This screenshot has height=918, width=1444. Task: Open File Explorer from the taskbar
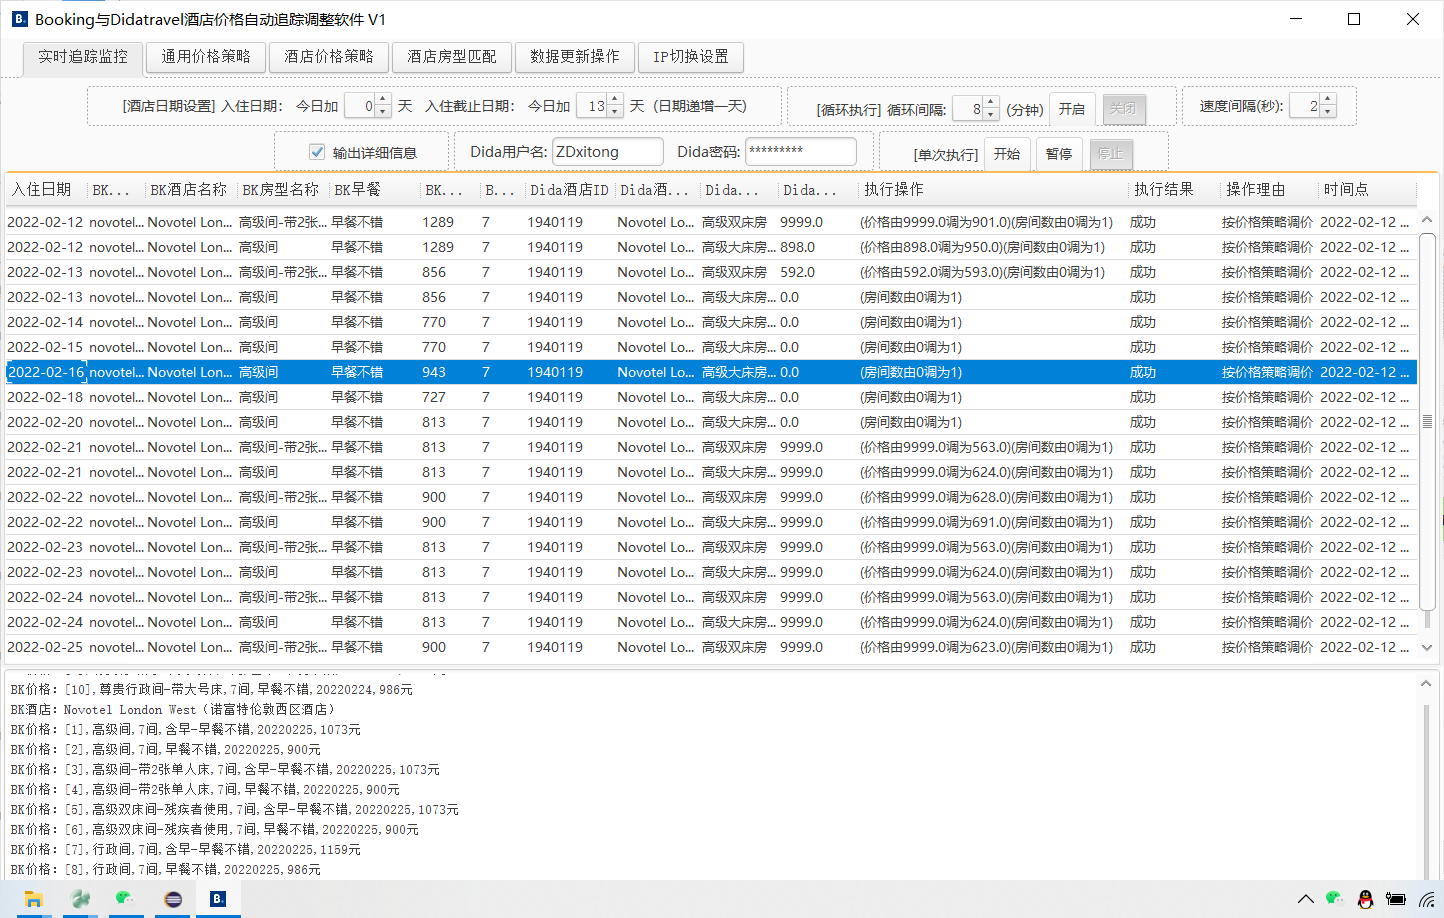click(34, 899)
